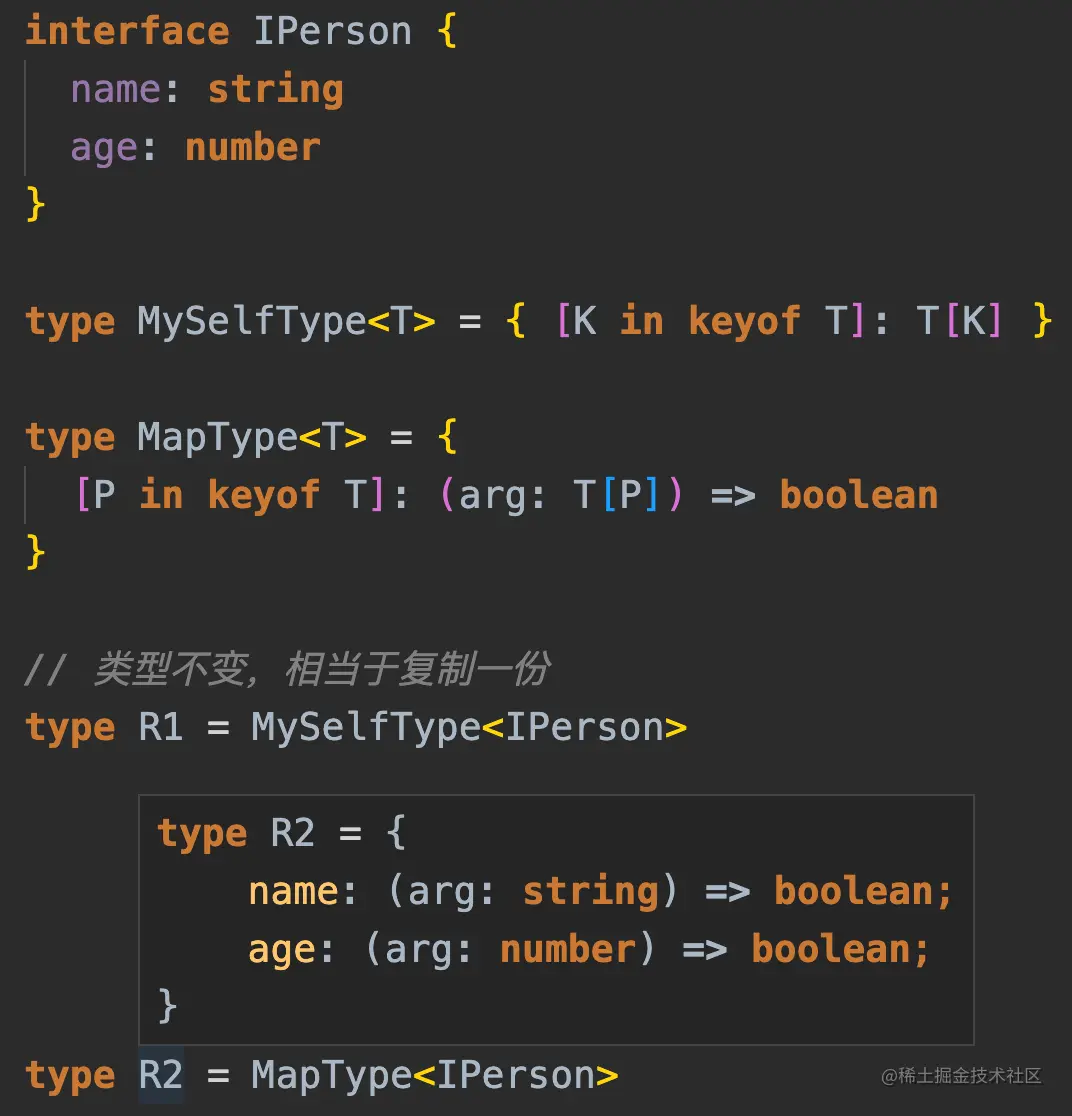Screen dimensions: 1072x1116
Task: Click 'keyof' in the MySelfType line
Action: tap(745, 321)
